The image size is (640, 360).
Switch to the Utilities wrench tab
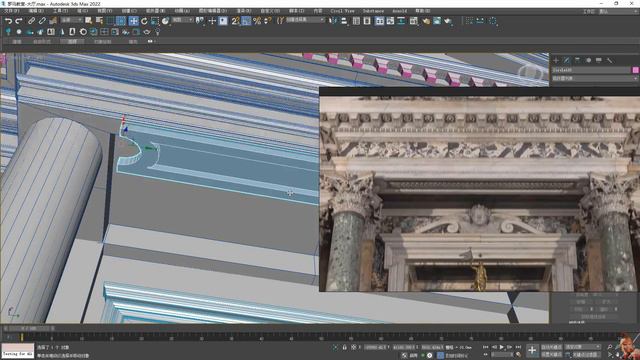[x=609, y=60]
